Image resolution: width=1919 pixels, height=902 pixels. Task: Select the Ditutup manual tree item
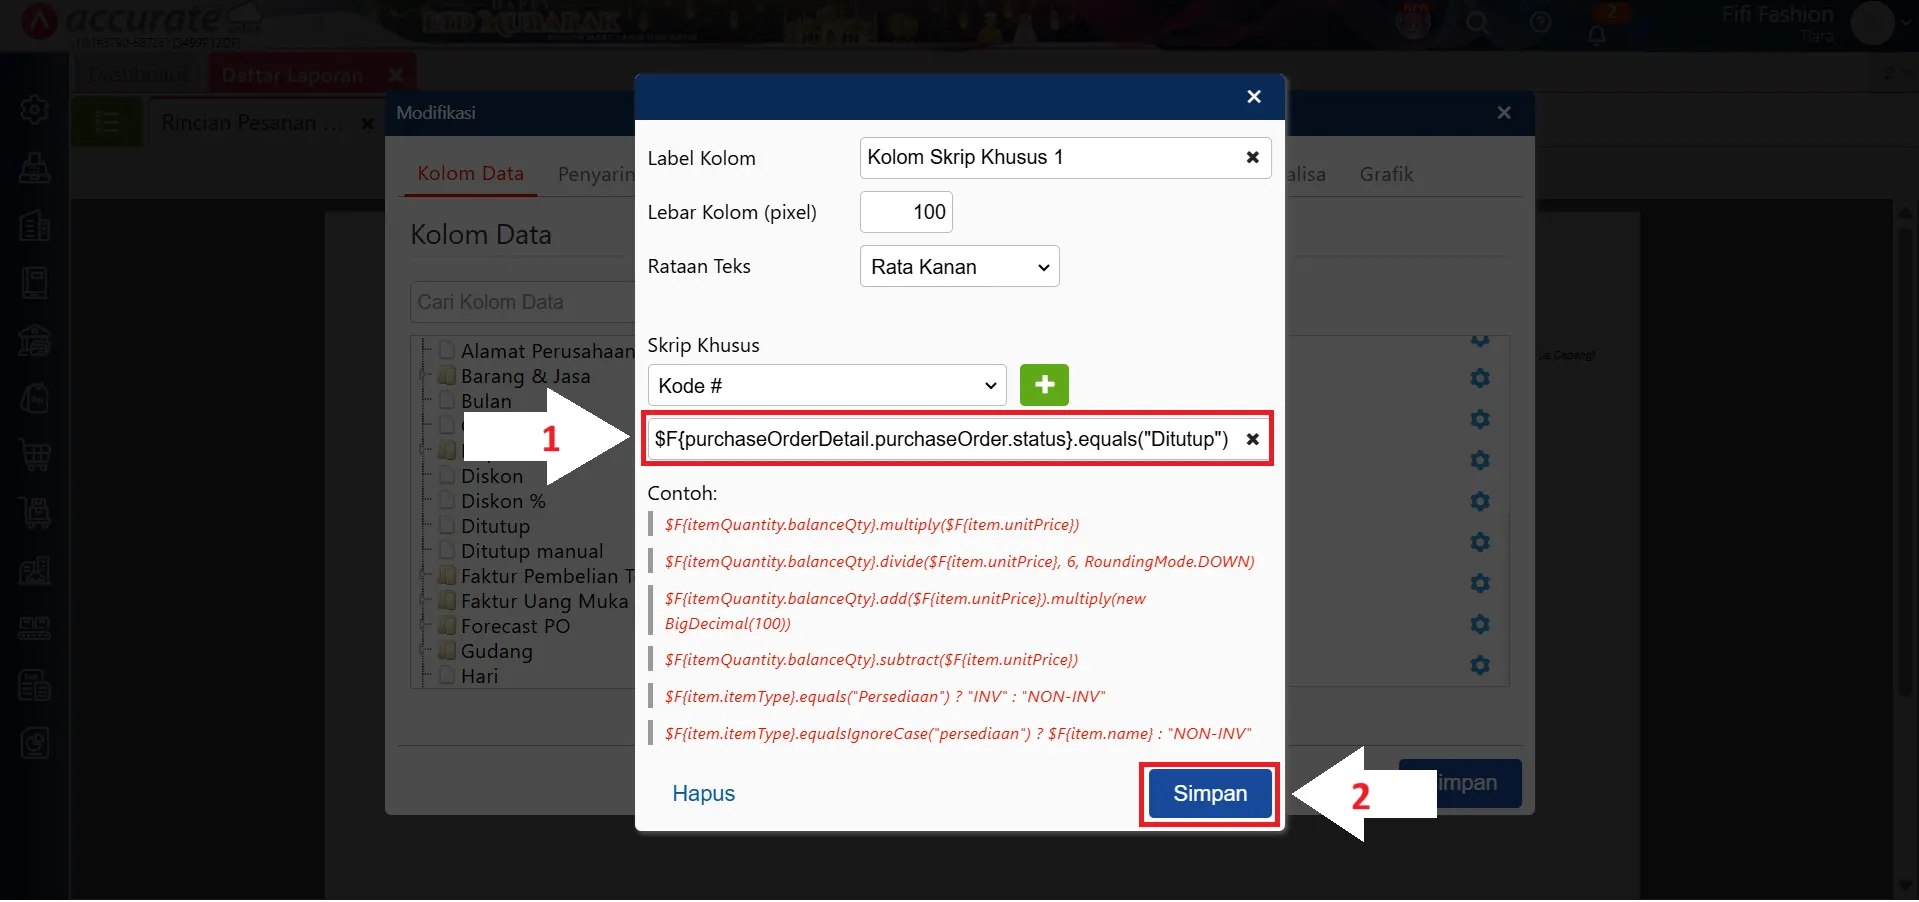coord(531,552)
